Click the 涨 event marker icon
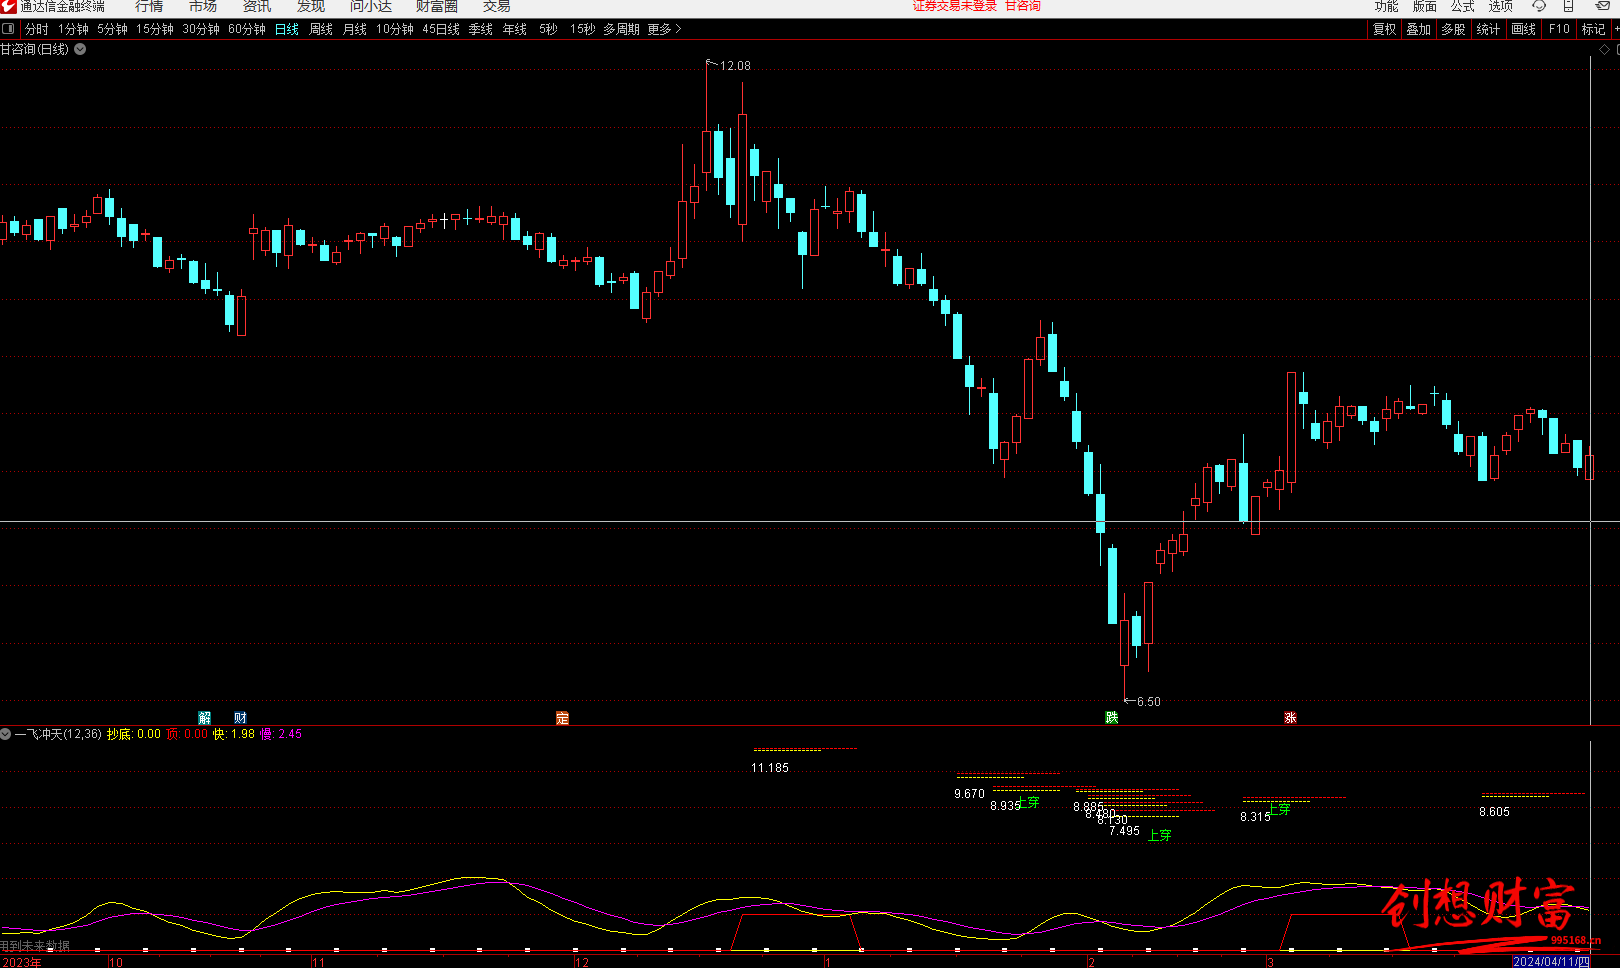This screenshot has width=1620, height=968. [x=1290, y=718]
